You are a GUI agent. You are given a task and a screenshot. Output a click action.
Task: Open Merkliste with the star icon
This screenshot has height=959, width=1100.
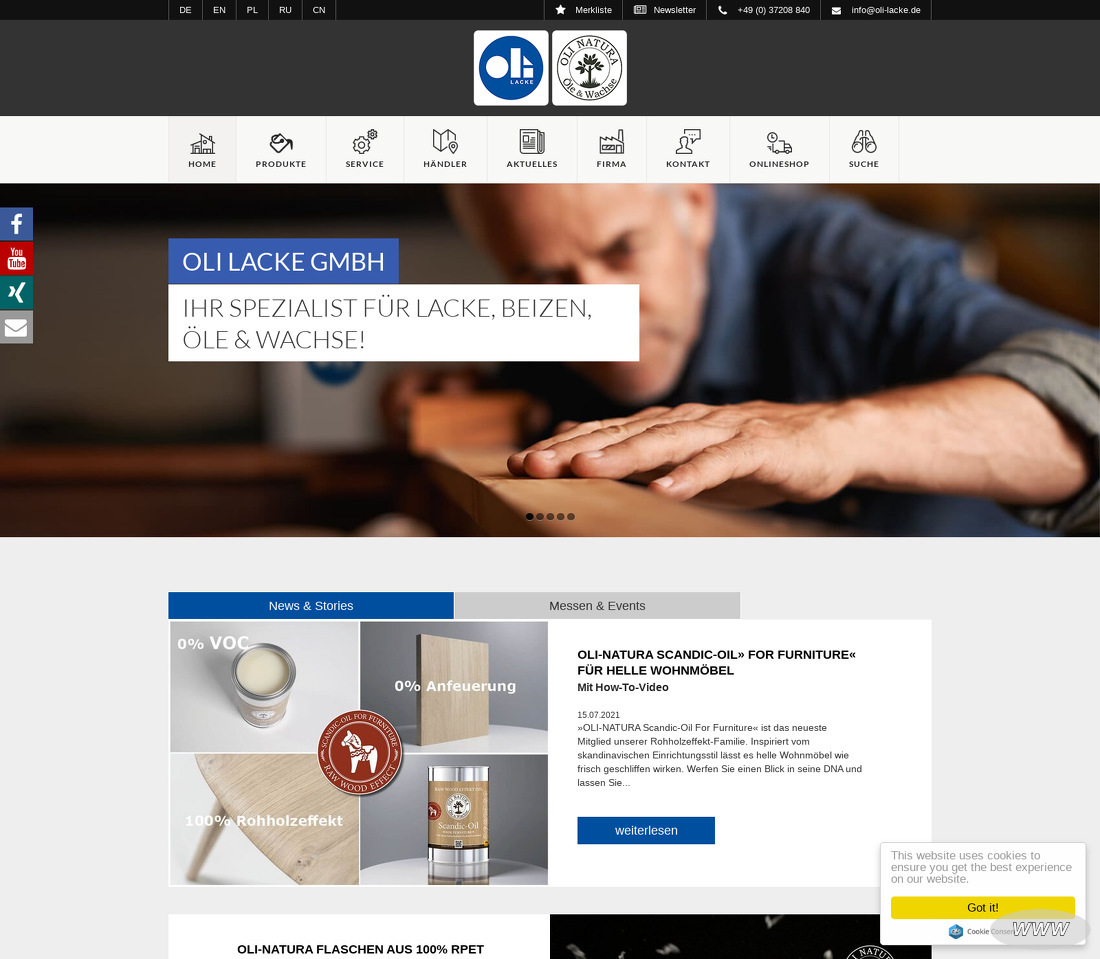click(x=583, y=10)
